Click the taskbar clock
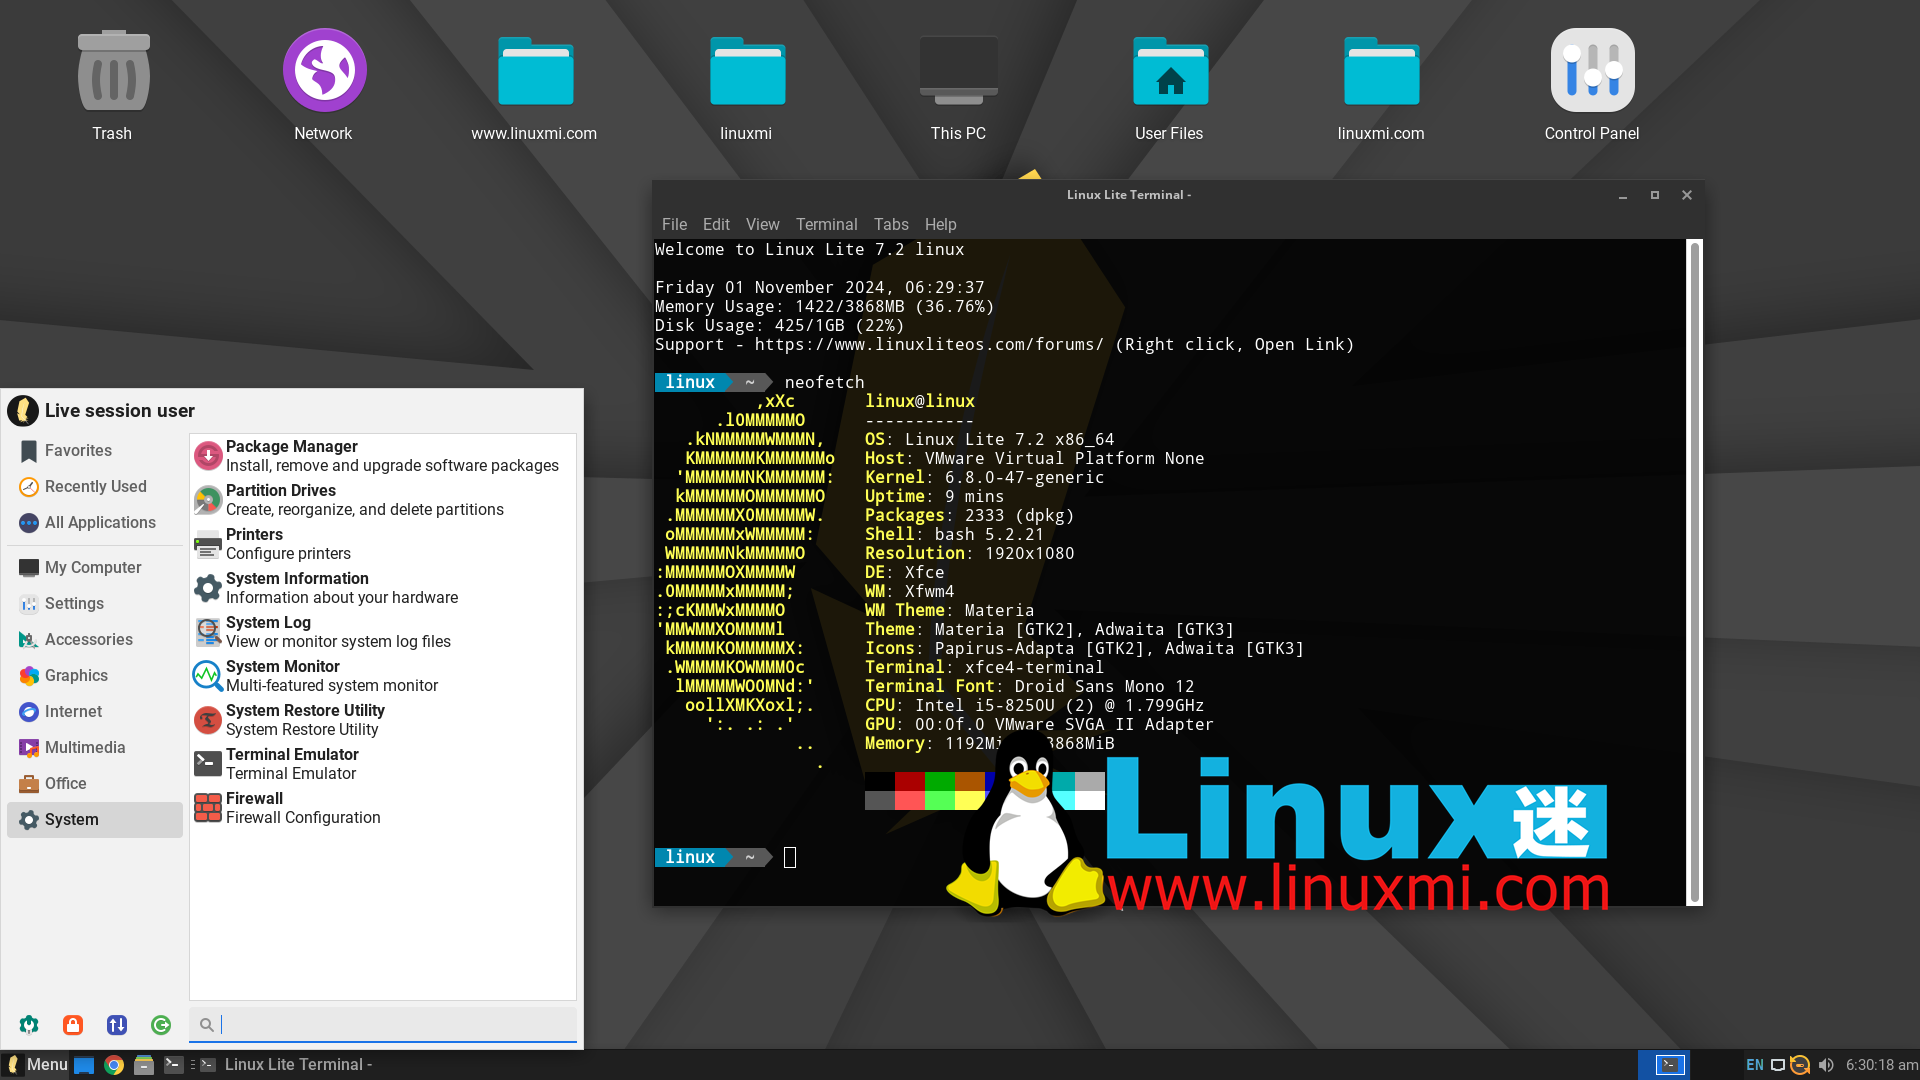Image resolution: width=1920 pixels, height=1080 pixels. click(x=1881, y=1065)
